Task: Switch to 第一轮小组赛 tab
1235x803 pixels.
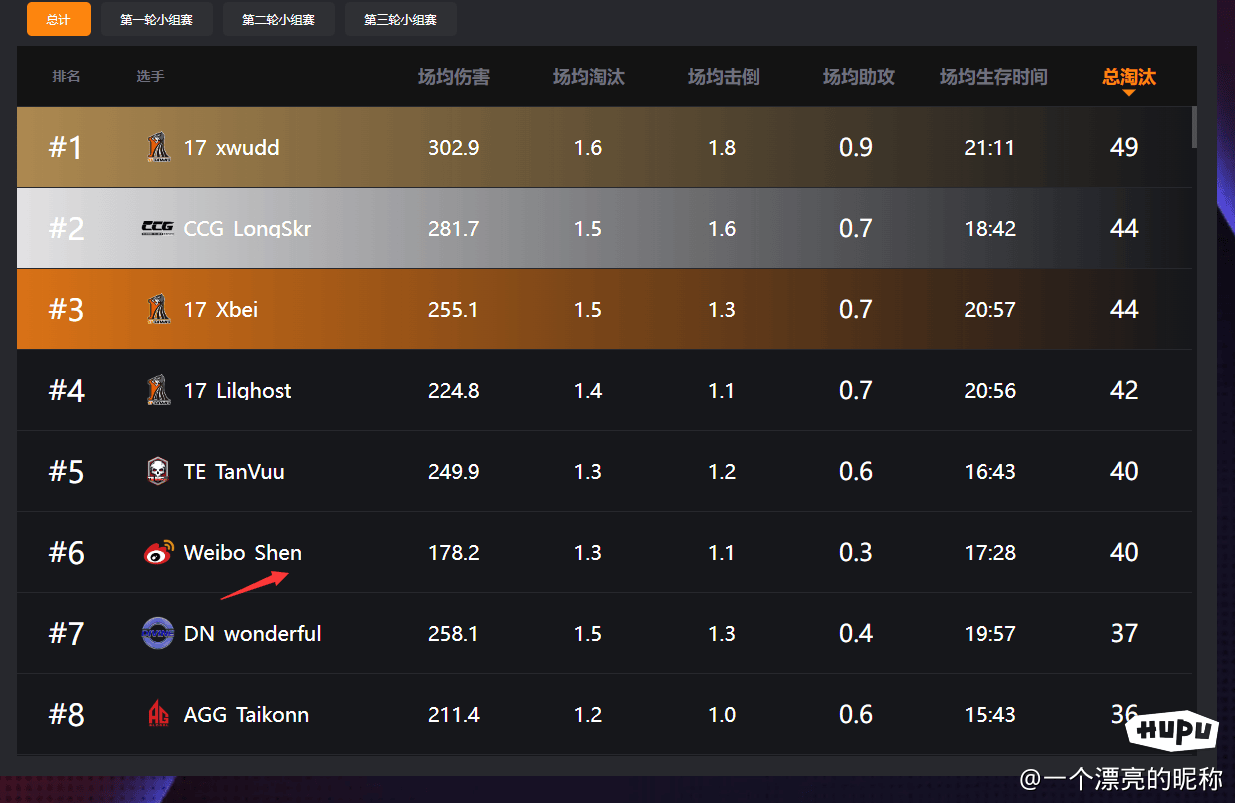Action: coord(157,19)
